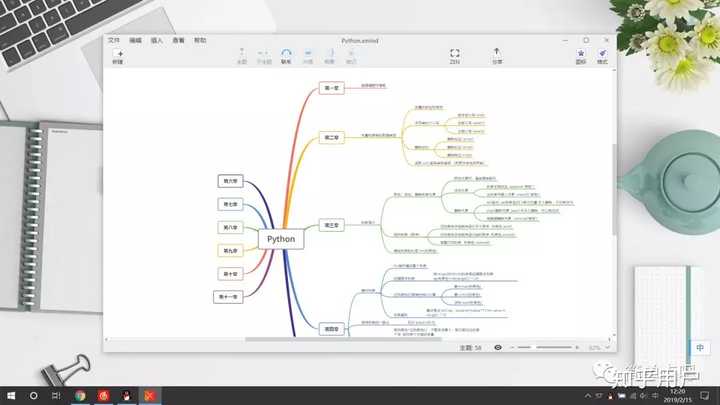Open the 笔记 note tool in the toolbar

[351, 56]
